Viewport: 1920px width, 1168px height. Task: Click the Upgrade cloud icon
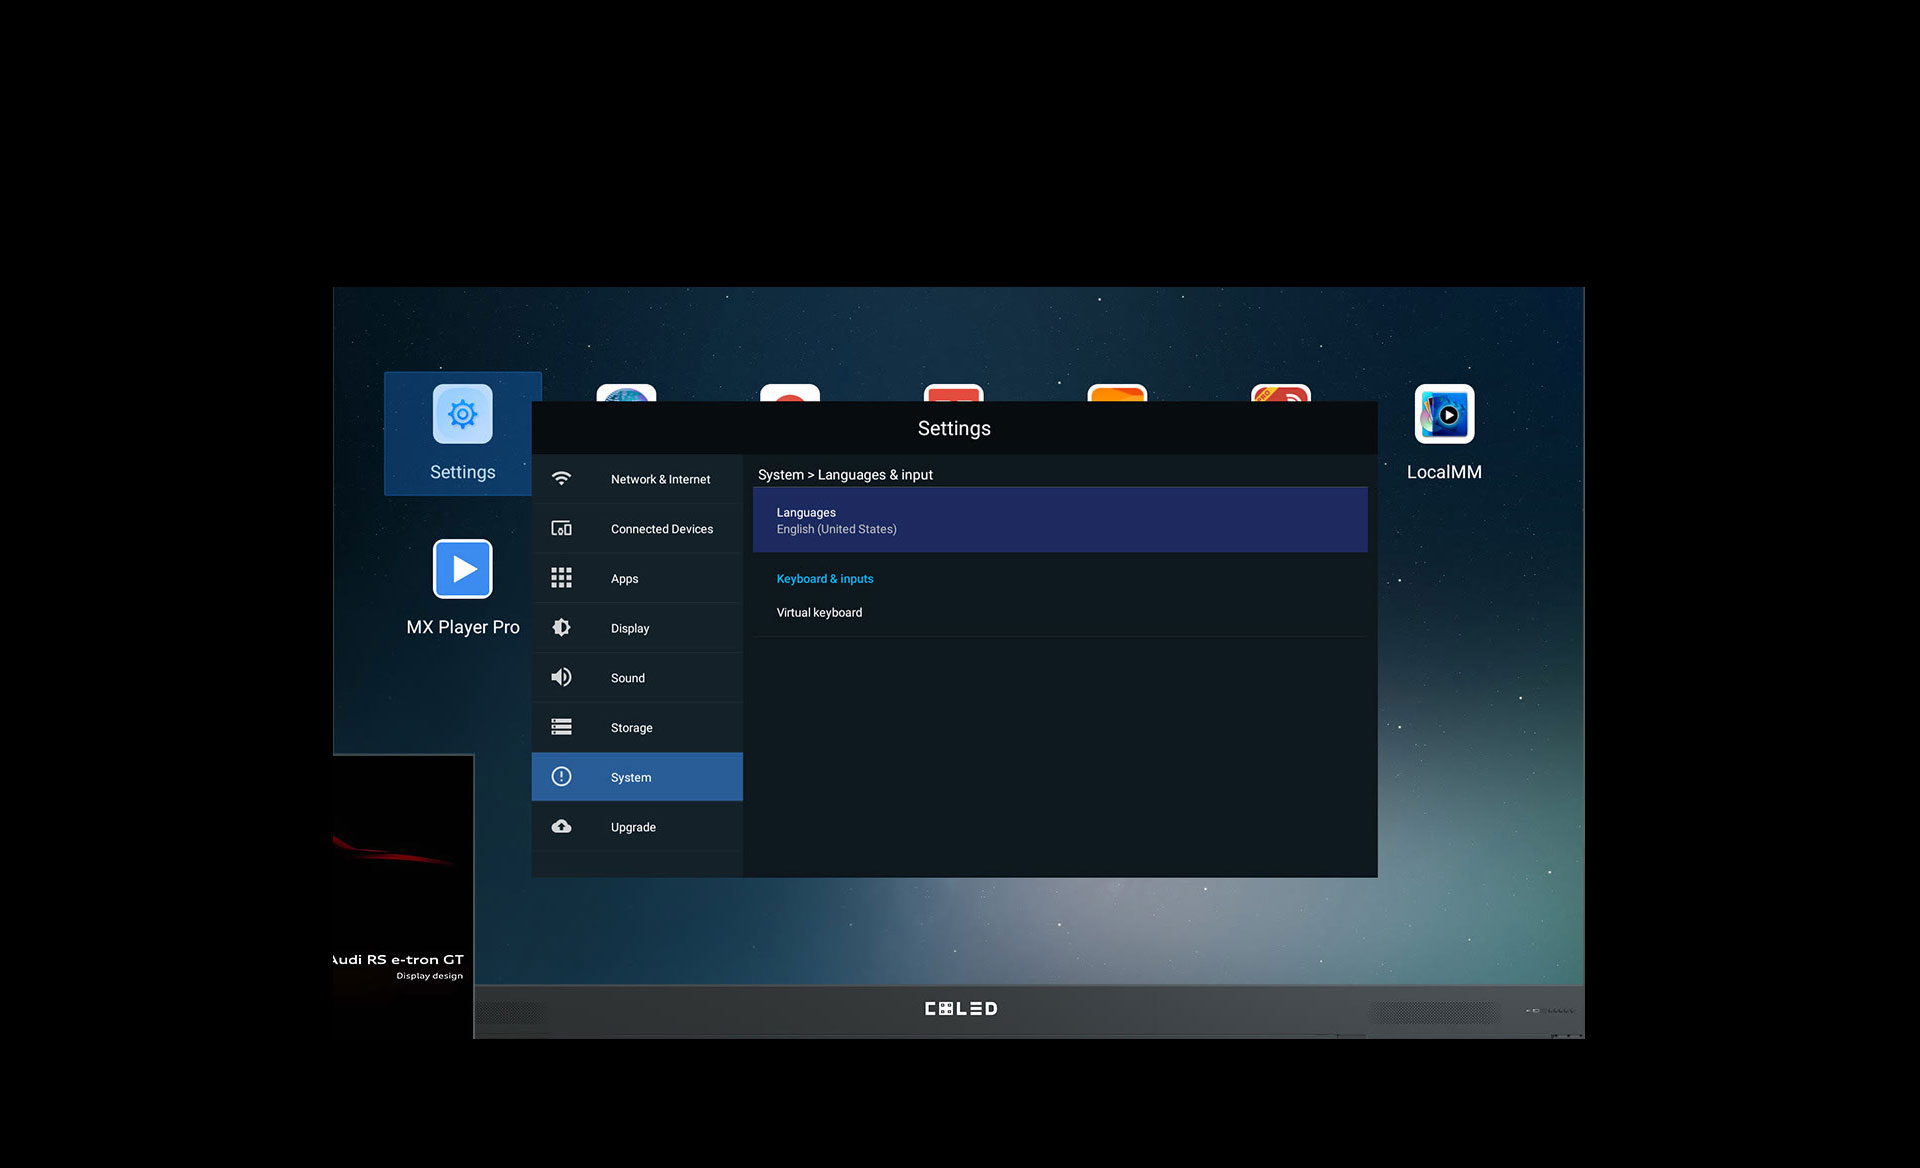point(561,827)
